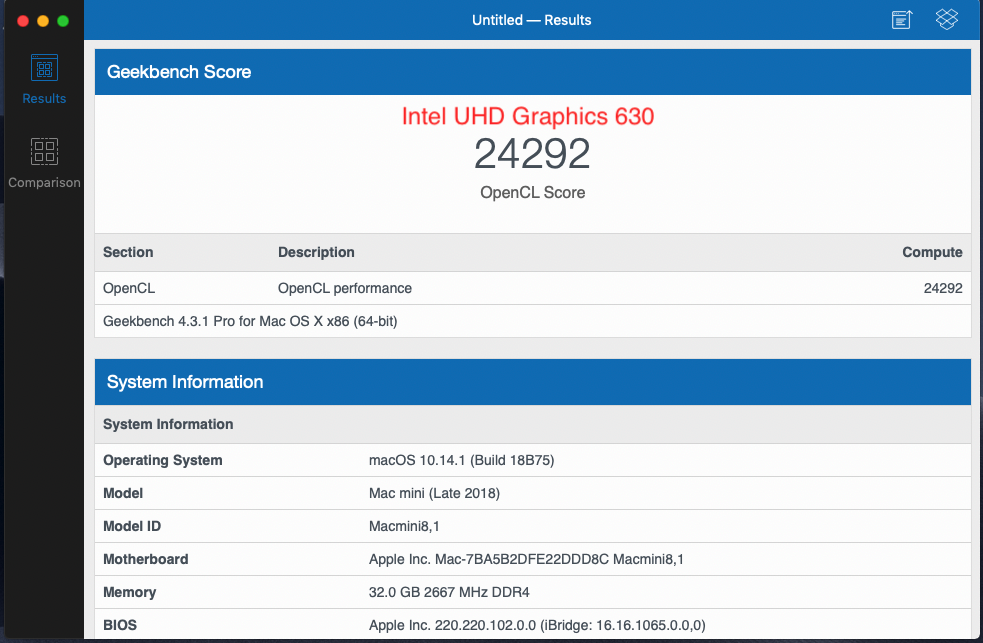This screenshot has height=643, width=983.
Task: Click the Description column header
Action: pyautogui.click(x=316, y=252)
